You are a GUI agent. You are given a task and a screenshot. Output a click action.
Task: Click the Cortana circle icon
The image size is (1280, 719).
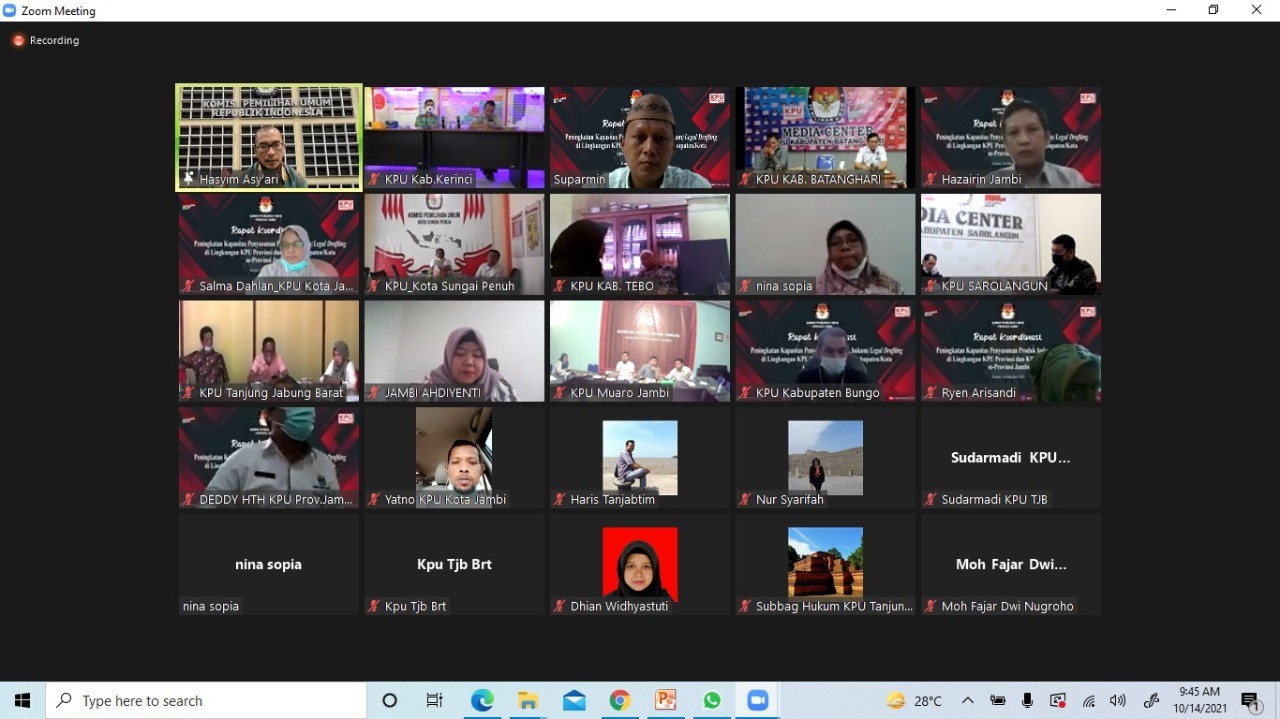click(x=390, y=701)
